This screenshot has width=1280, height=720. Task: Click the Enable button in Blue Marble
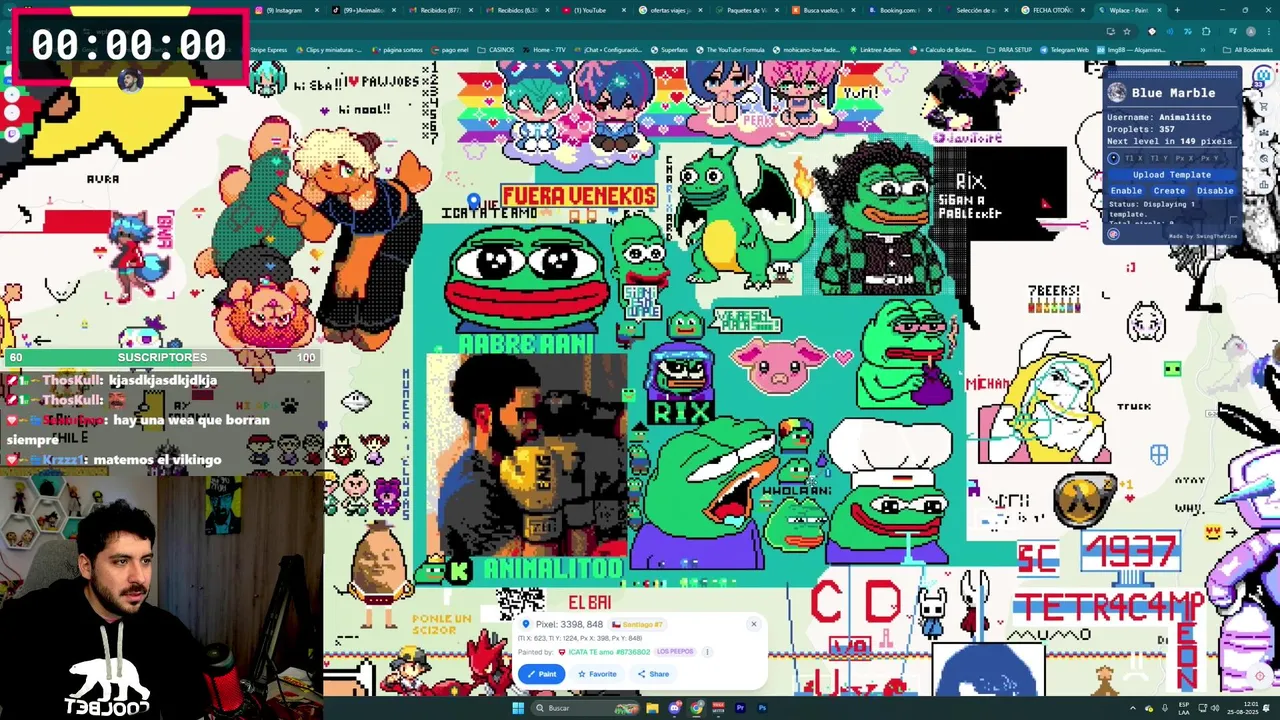pos(1126,191)
